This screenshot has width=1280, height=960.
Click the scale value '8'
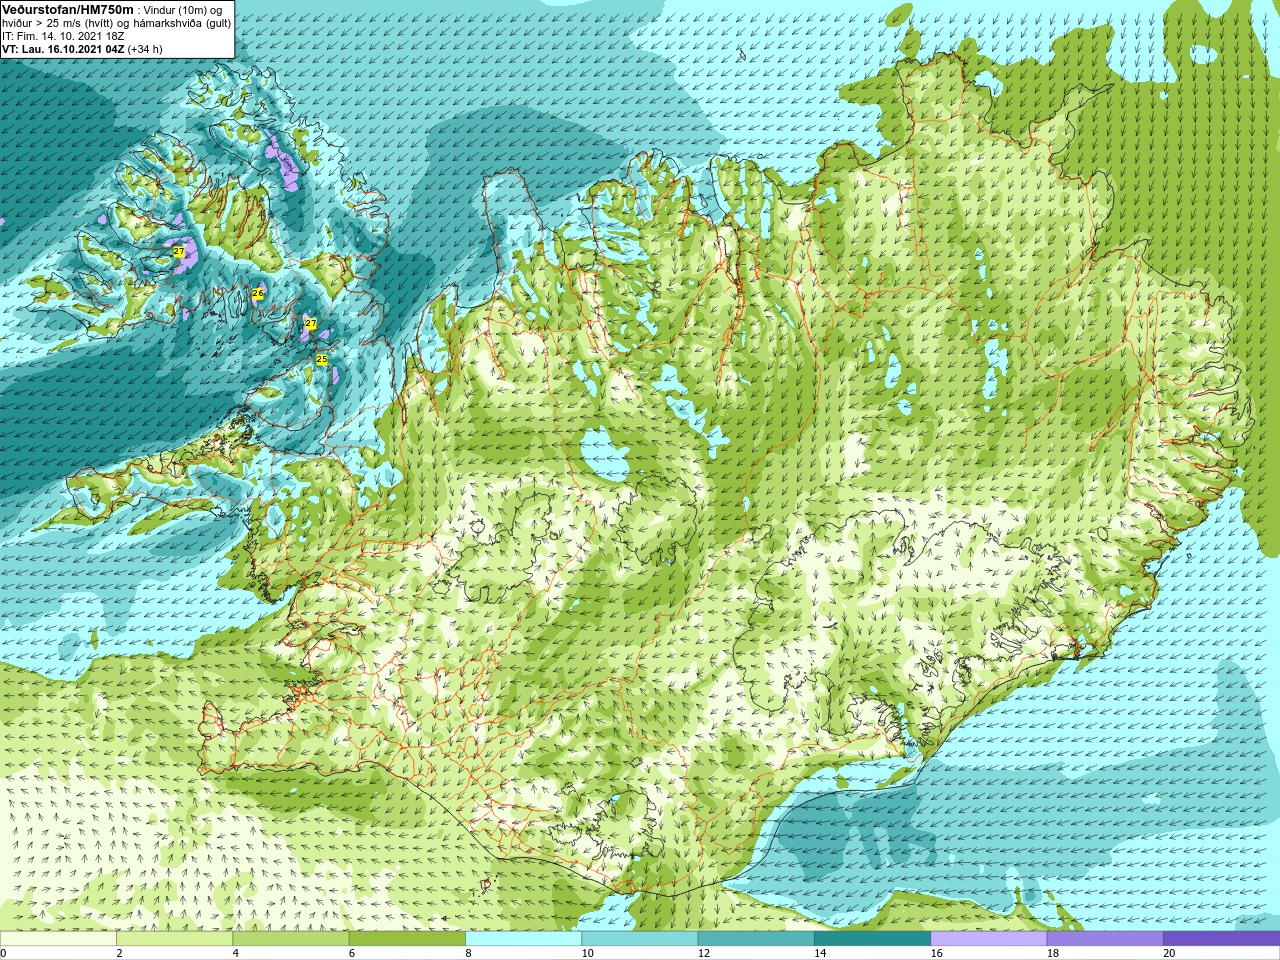point(468,953)
